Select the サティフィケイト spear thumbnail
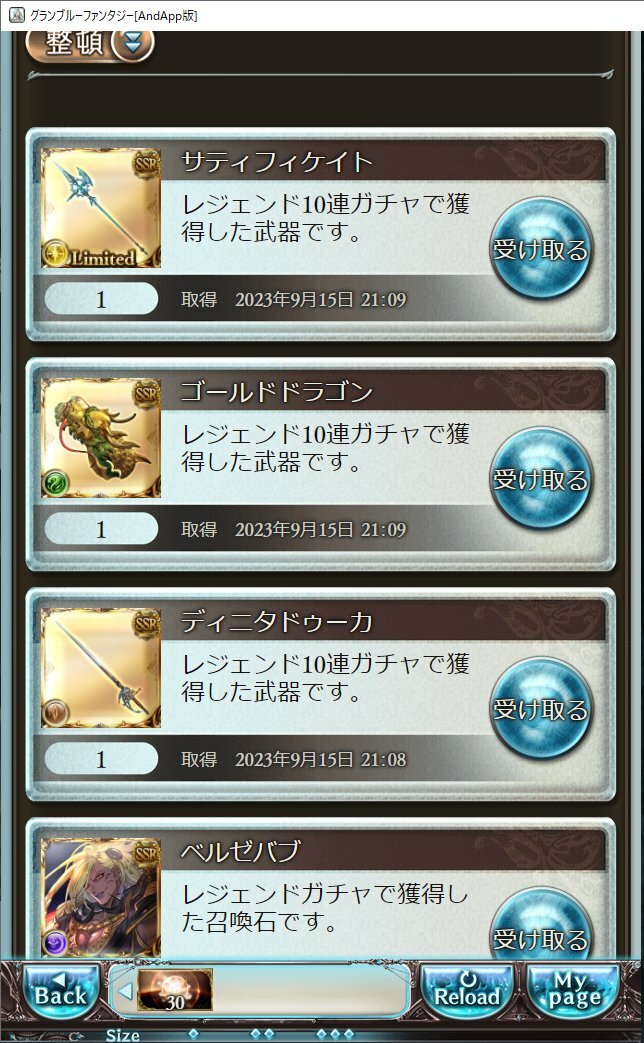 [x=100, y=208]
